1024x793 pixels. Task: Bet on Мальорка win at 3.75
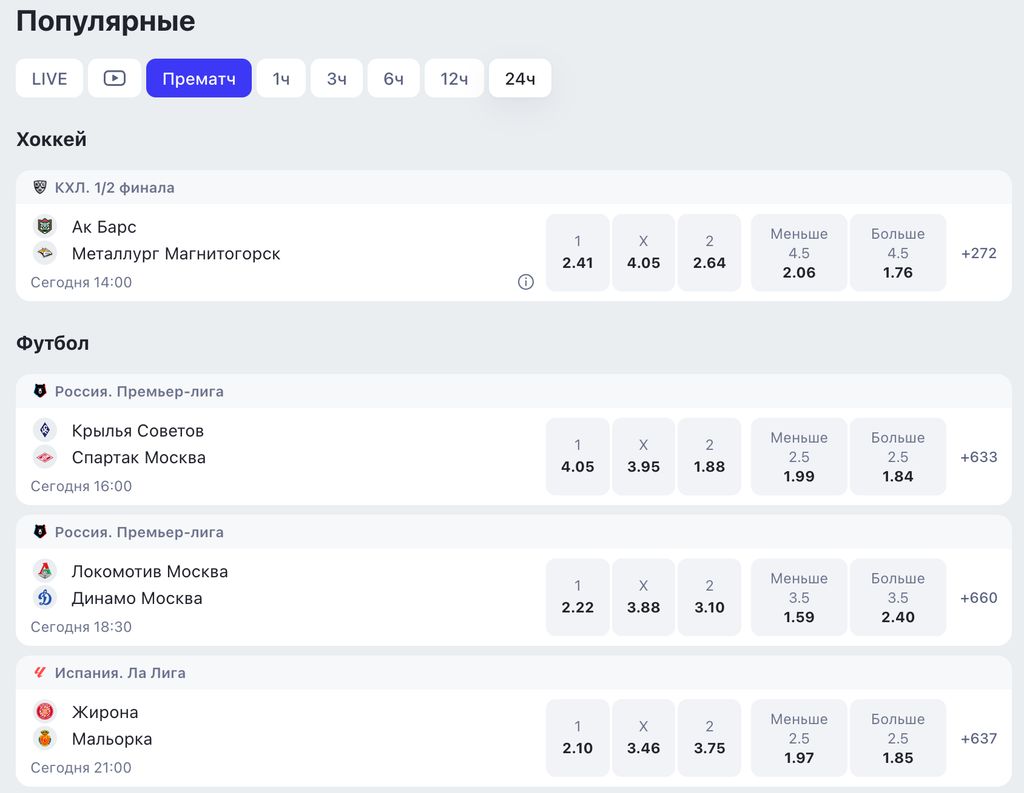[x=709, y=738]
